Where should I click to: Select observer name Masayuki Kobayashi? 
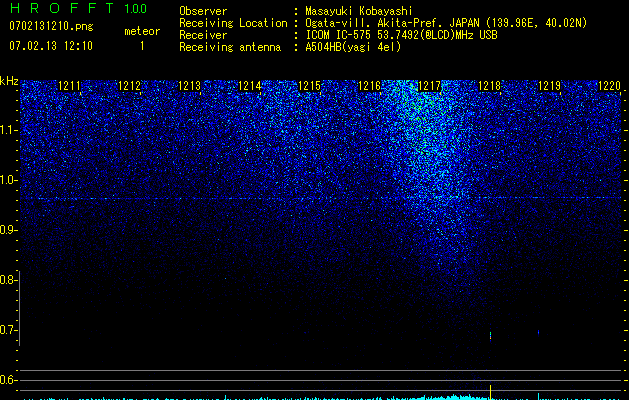[x=359, y=11]
